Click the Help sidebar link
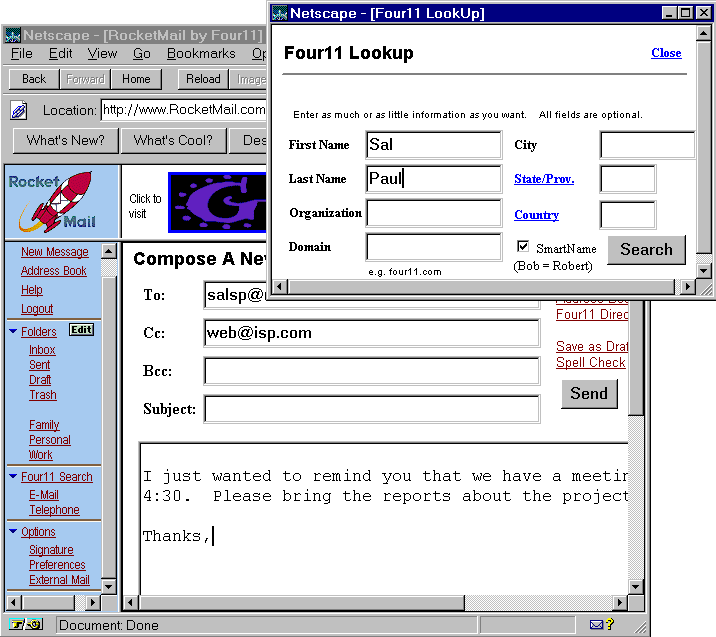This screenshot has width=716, height=637. click(x=32, y=290)
